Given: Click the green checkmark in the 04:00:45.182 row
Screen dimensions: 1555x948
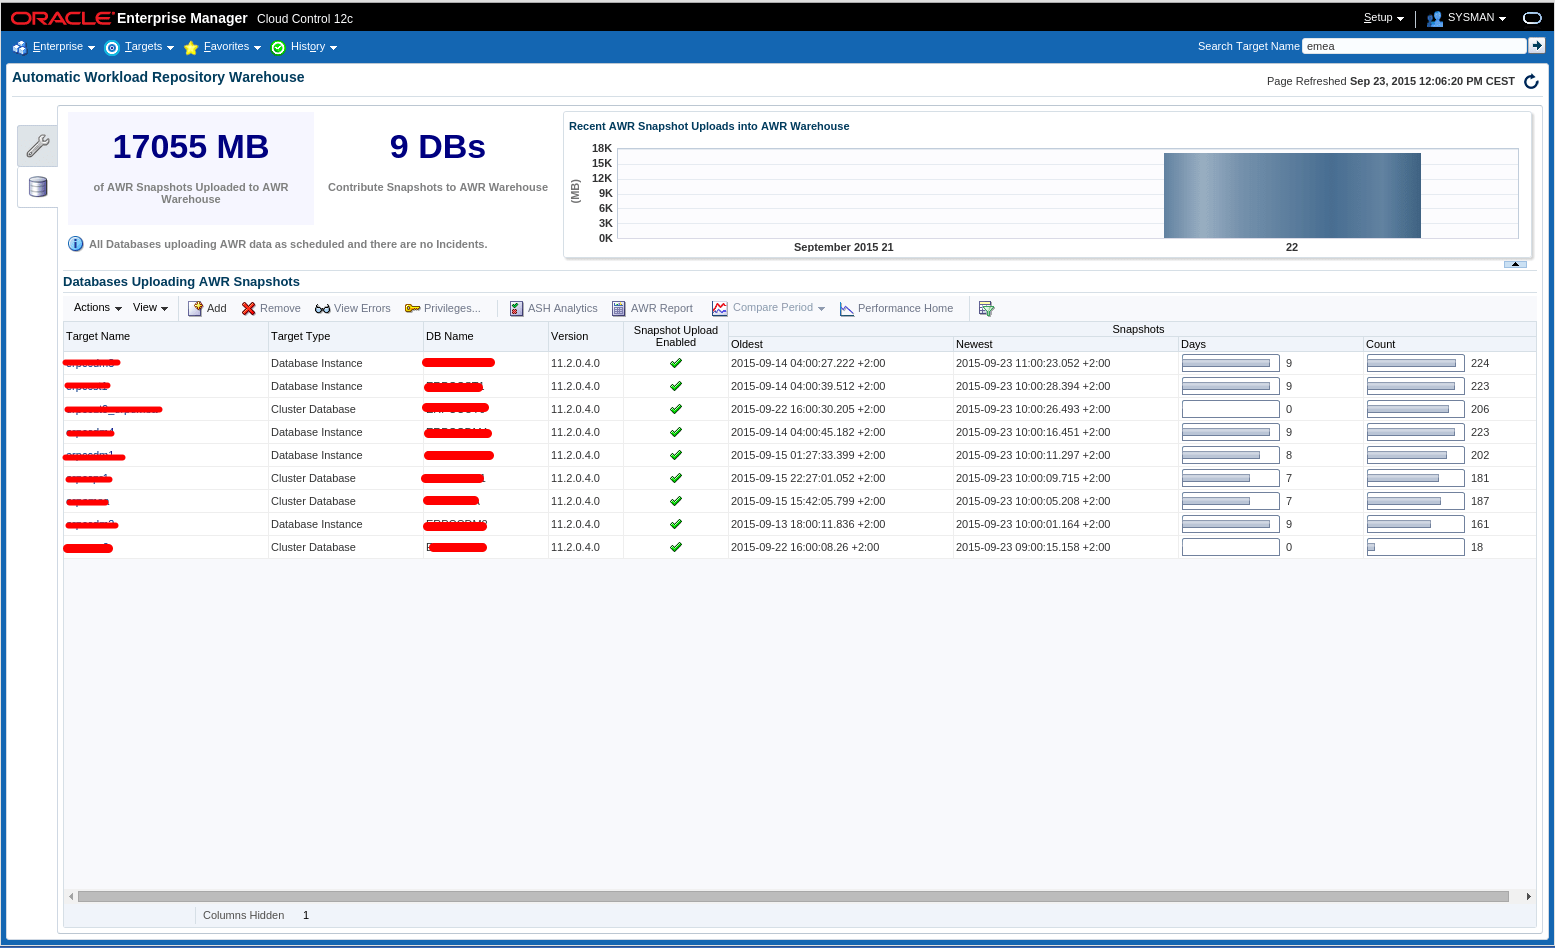Looking at the screenshot, I should click(676, 432).
